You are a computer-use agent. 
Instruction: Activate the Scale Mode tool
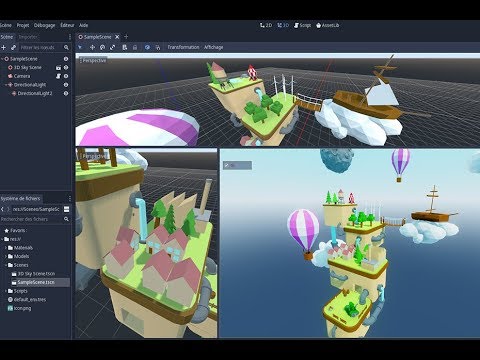point(113,47)
